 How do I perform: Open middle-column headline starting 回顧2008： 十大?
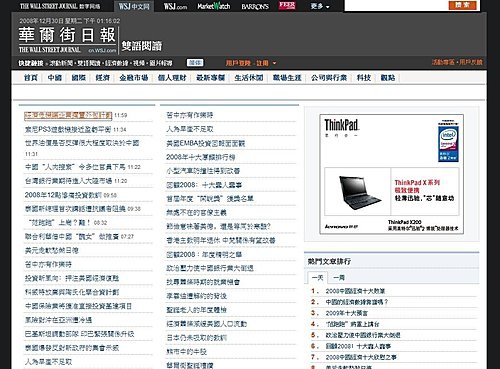point(204,185)
